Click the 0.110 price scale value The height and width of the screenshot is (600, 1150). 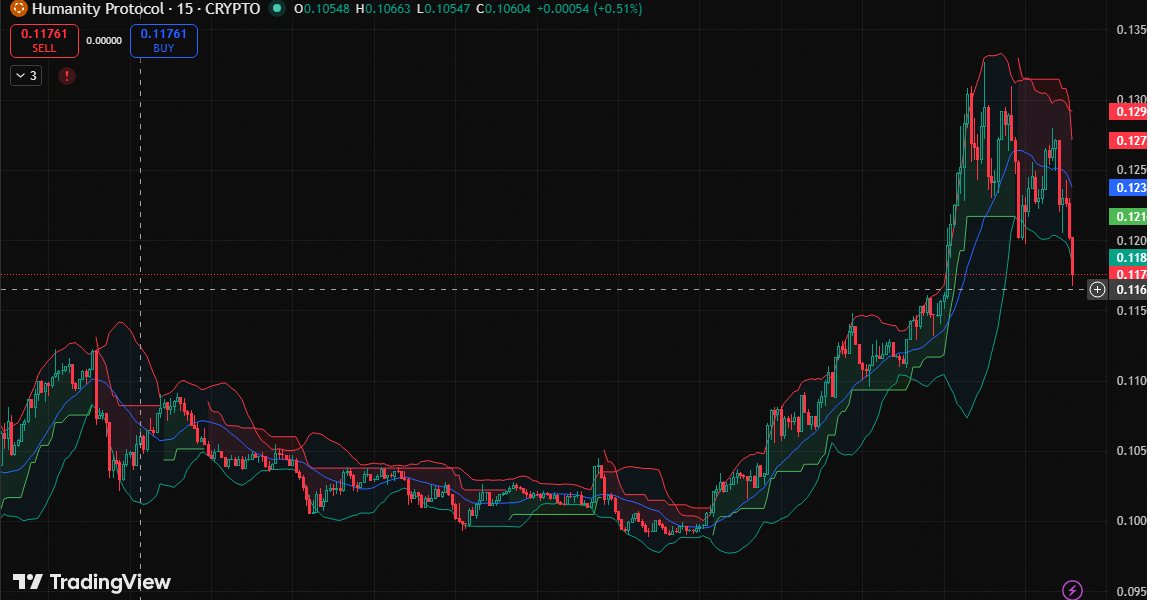pyautogui.click(x=1131, y=381)
